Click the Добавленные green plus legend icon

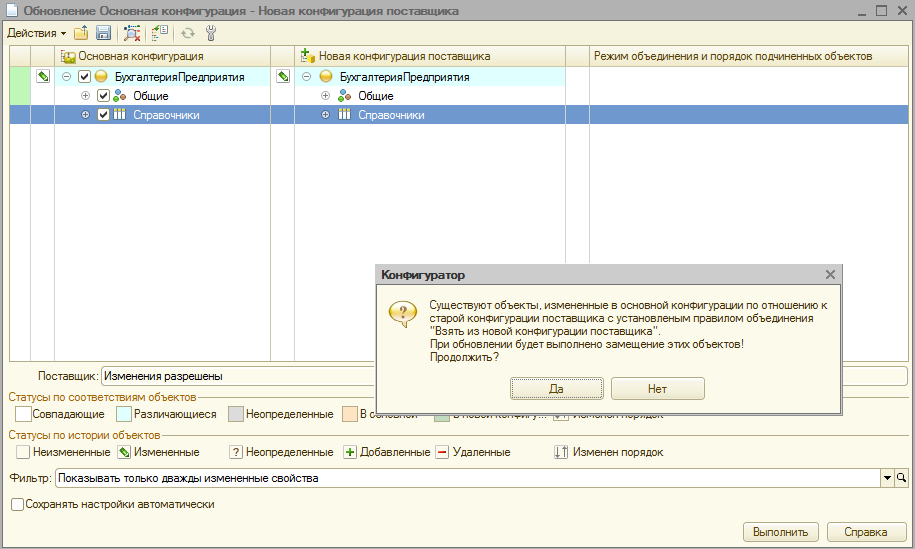pyautogui.click(x=350, y=452)
